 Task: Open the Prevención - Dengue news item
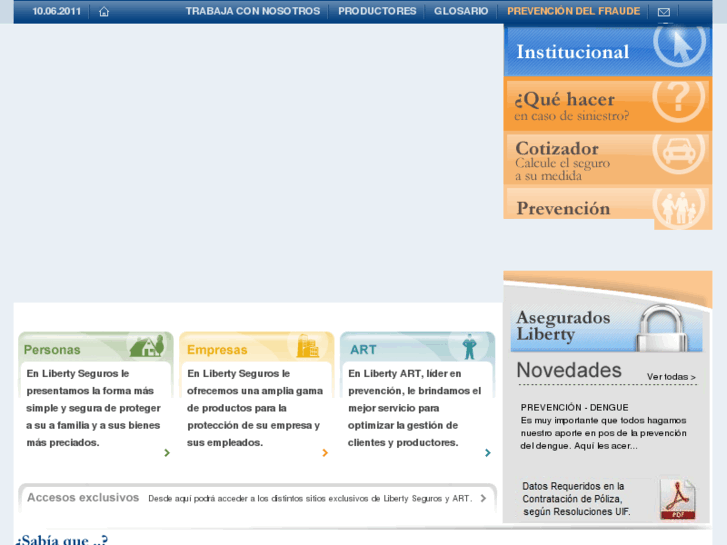(x=604, y=427)
